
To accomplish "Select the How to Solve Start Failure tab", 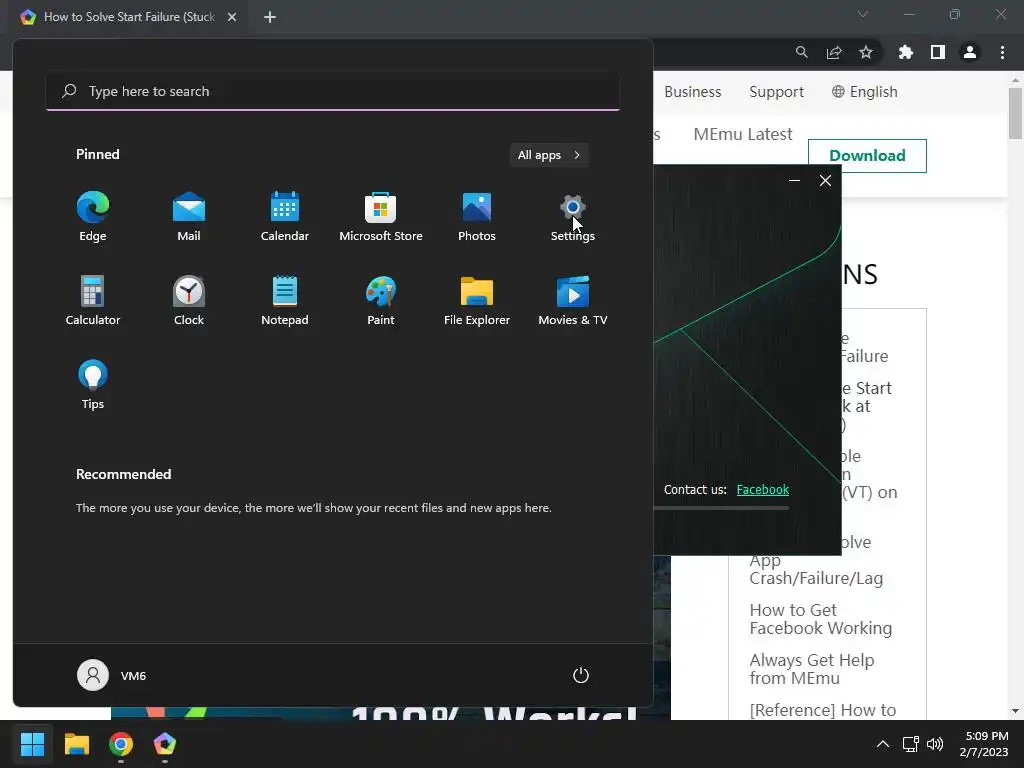I will pyautogui.click(x=129, y=17).
